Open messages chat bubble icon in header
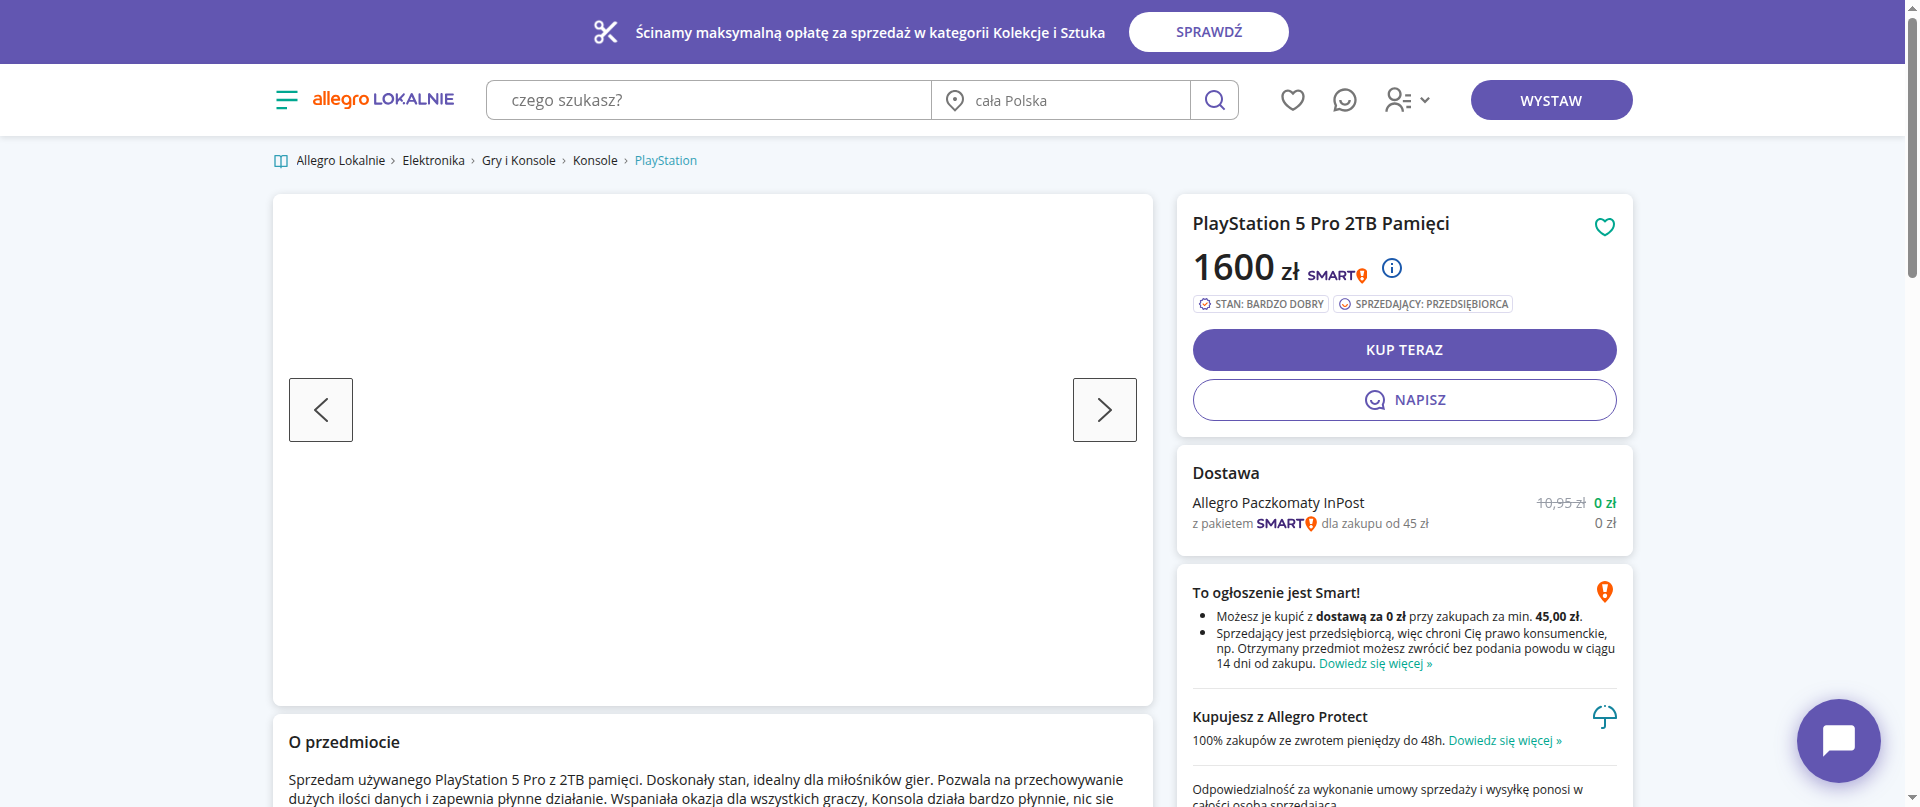This screenshot has width=1920, height=807. (x=1345, y=100)
